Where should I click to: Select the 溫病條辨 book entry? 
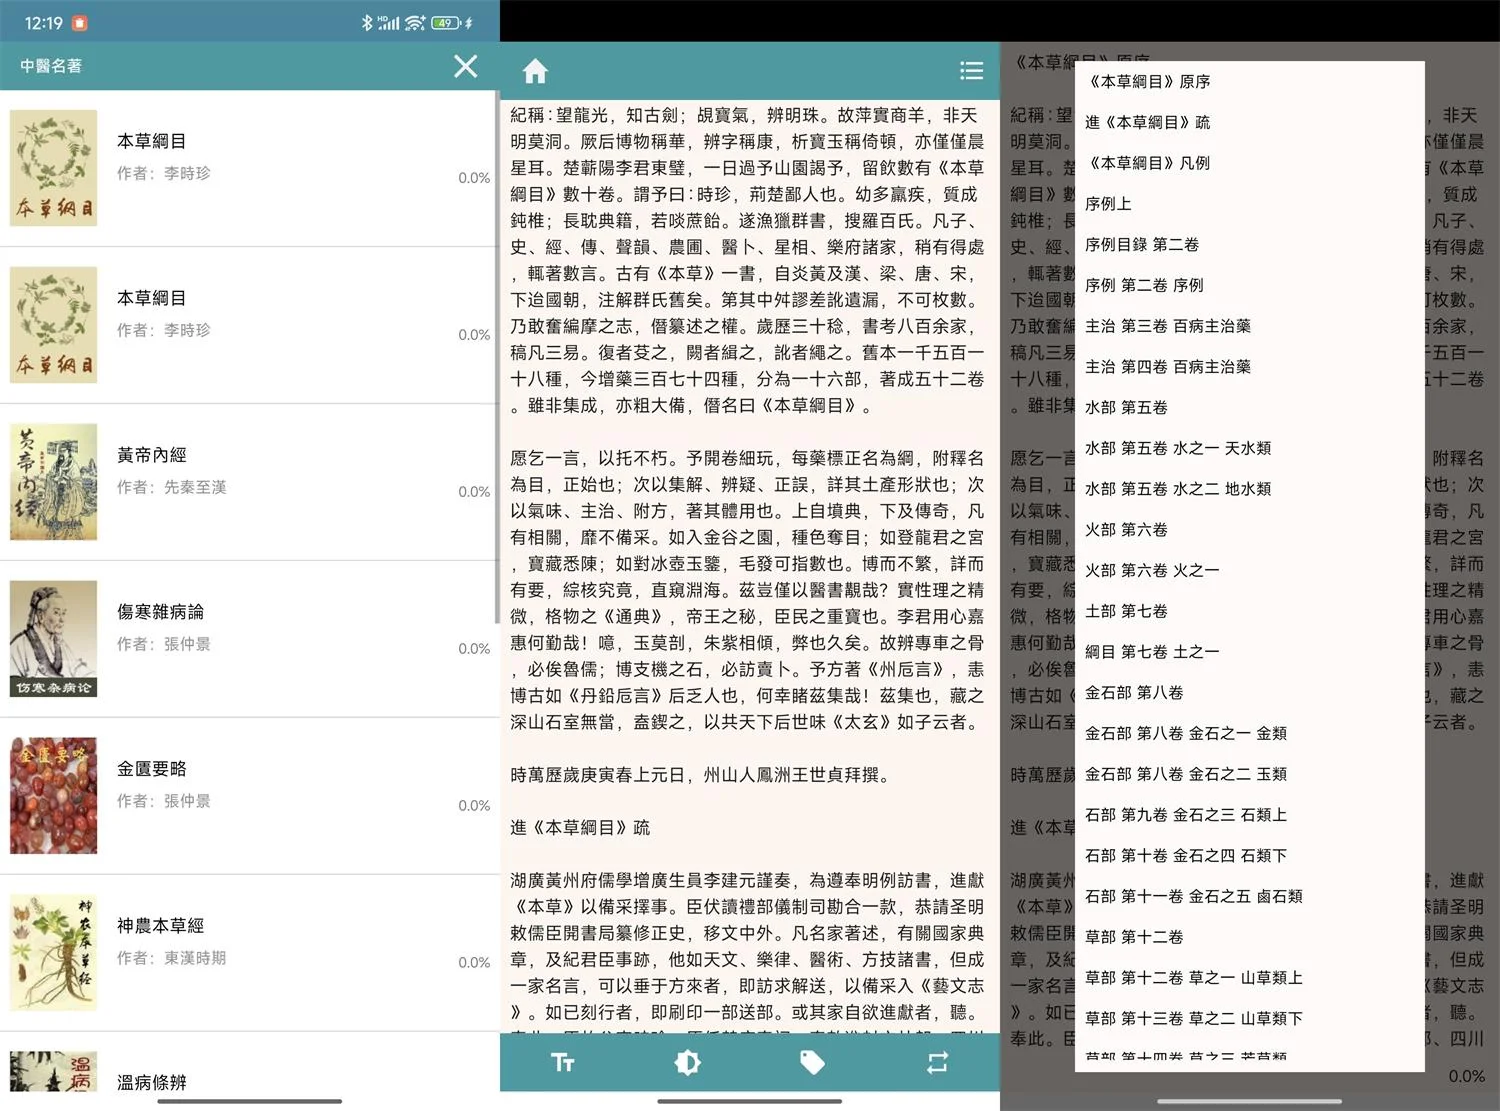pyautogui.click(x=250, y=1081)
